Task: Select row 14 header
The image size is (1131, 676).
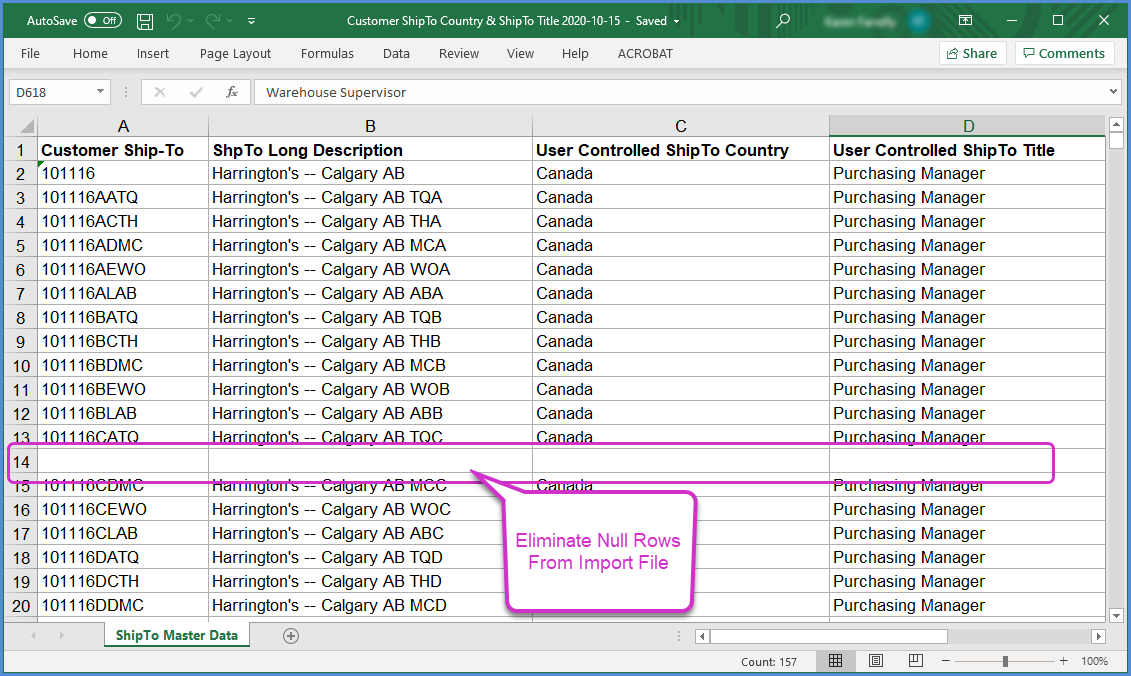Action: point(22,462)
